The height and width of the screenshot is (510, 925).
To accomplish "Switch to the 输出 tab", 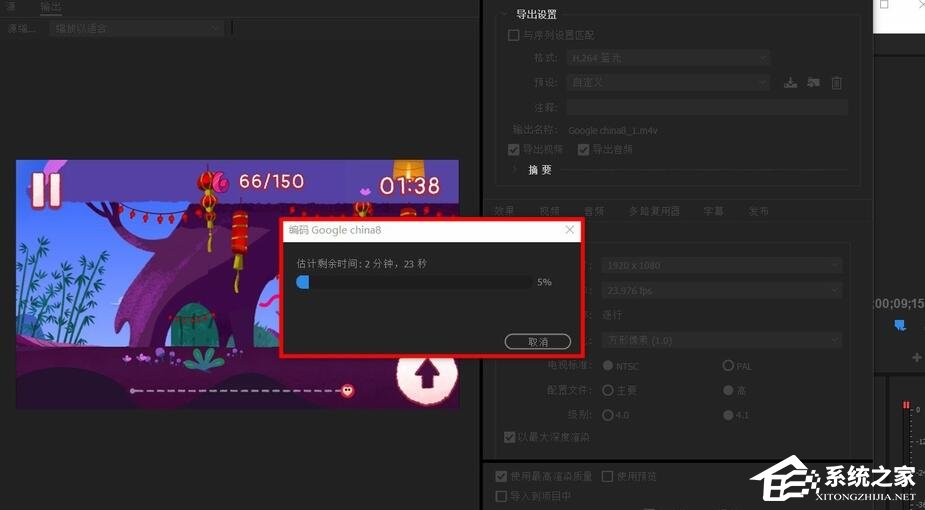I will point(51,7).
